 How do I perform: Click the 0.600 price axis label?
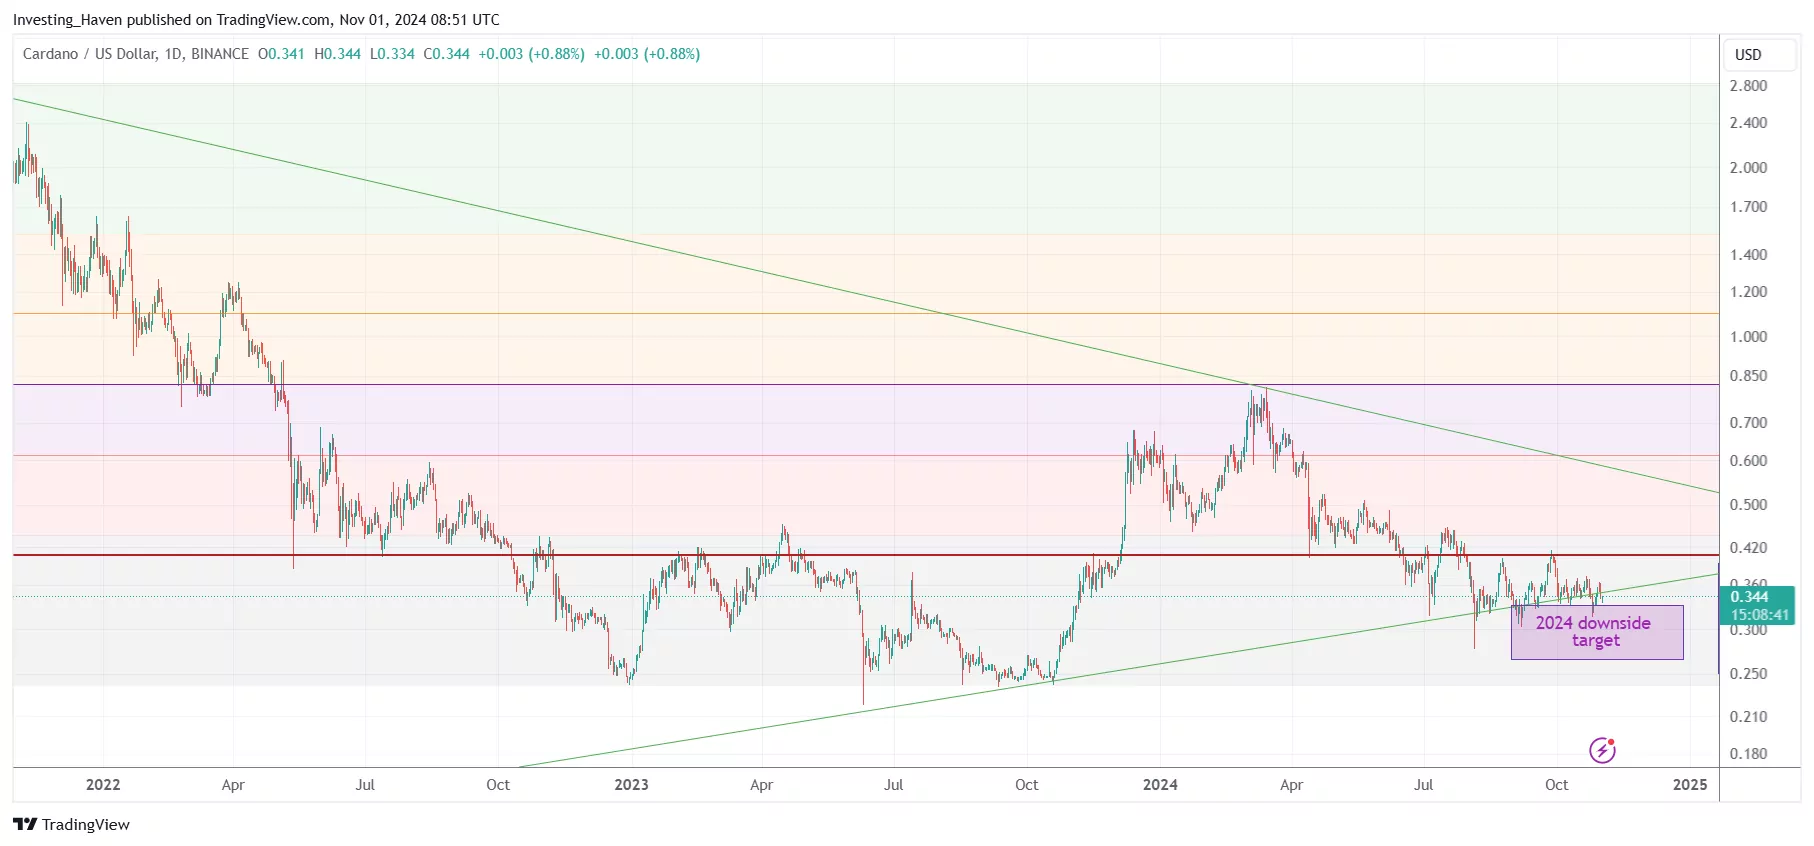pos(1748,461)
